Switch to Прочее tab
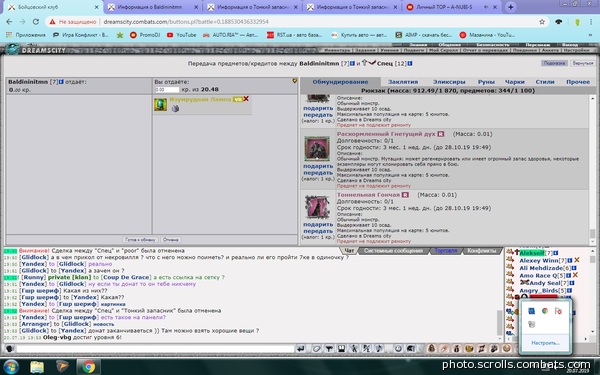600x375 pixels. coord(578,82)
